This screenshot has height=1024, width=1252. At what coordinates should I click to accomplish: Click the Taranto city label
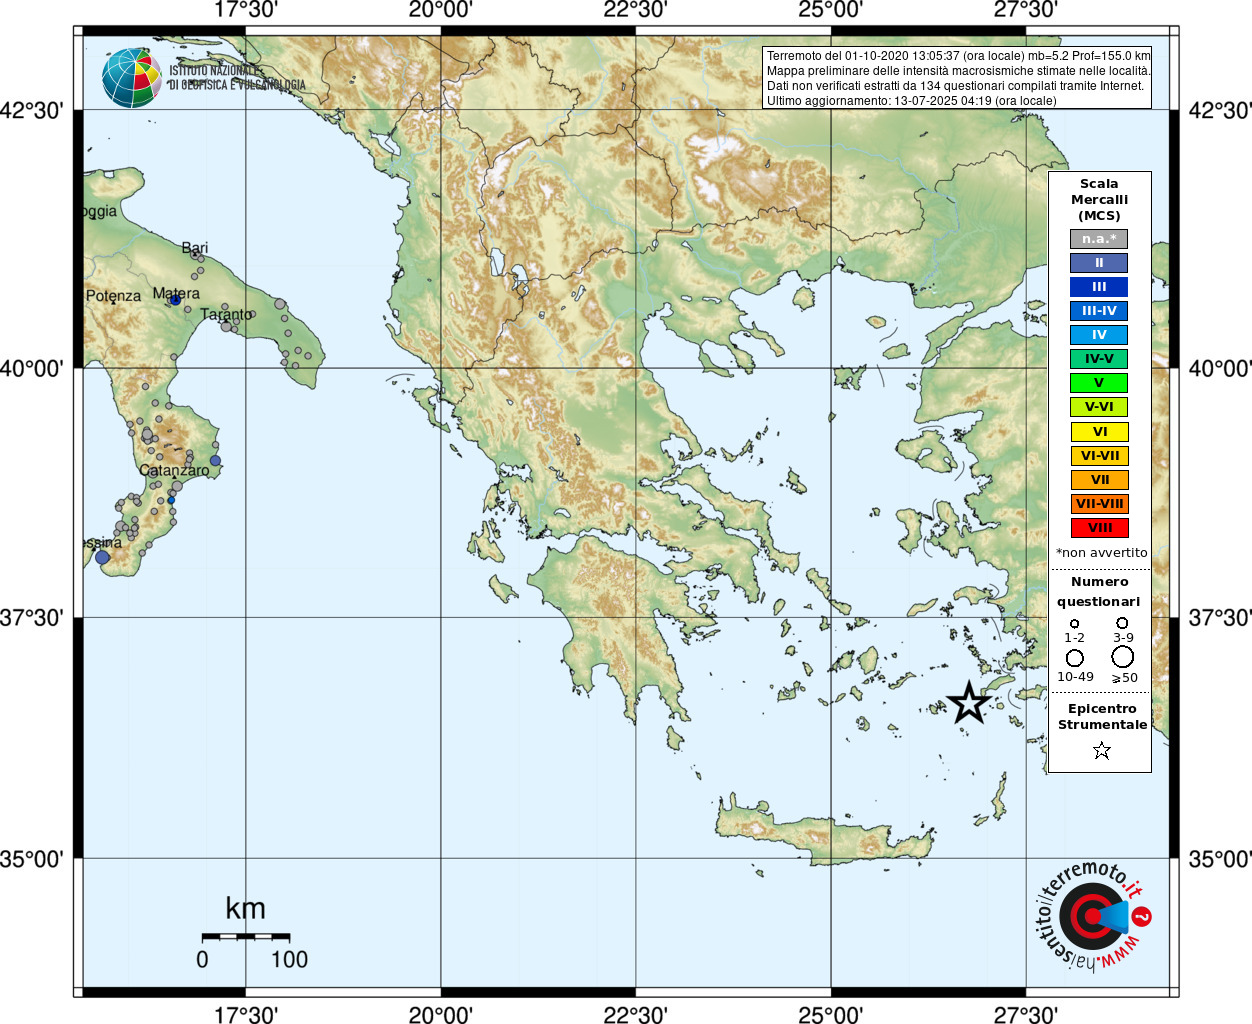227,314
